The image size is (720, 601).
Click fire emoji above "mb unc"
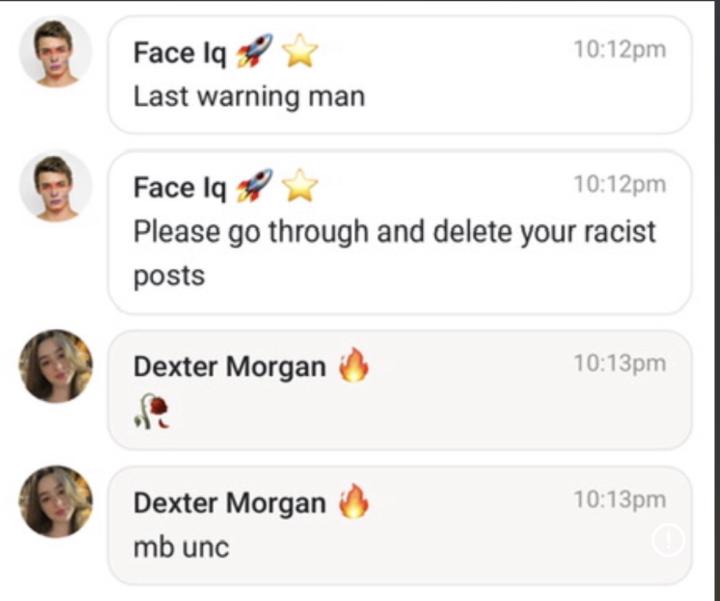[353, 502]
